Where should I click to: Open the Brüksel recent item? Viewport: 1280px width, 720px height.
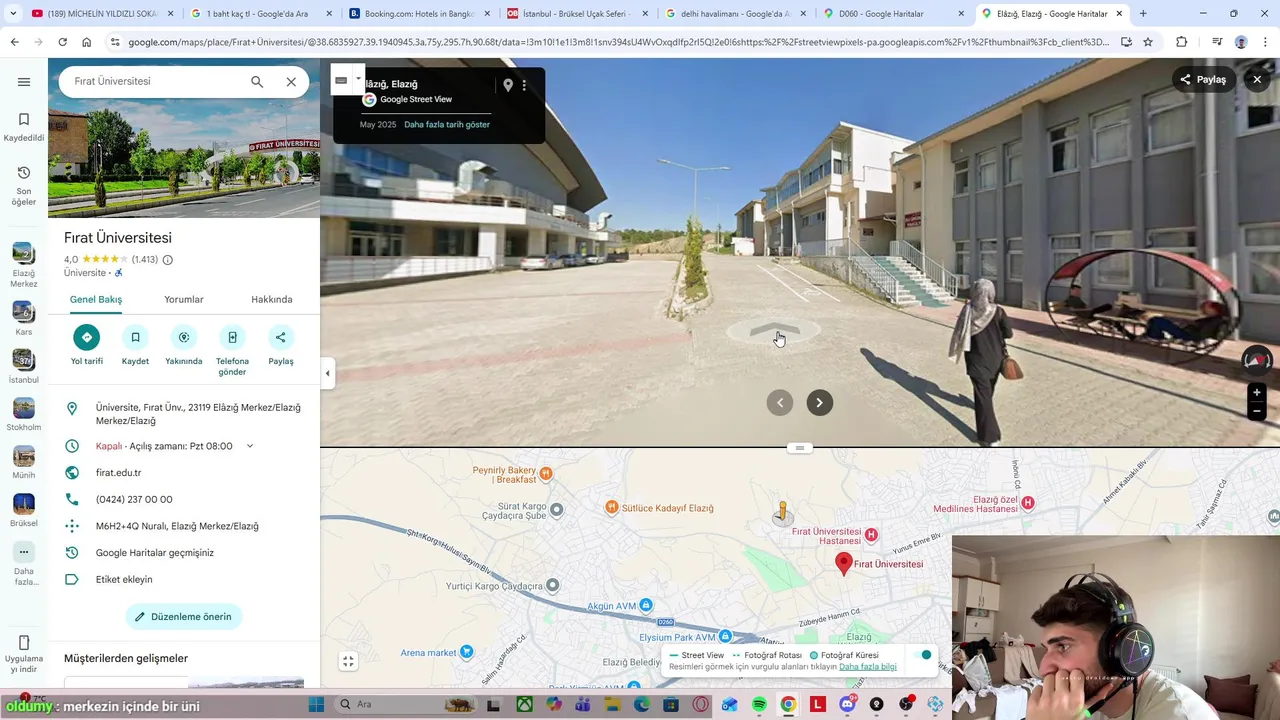tap(24, 510)
